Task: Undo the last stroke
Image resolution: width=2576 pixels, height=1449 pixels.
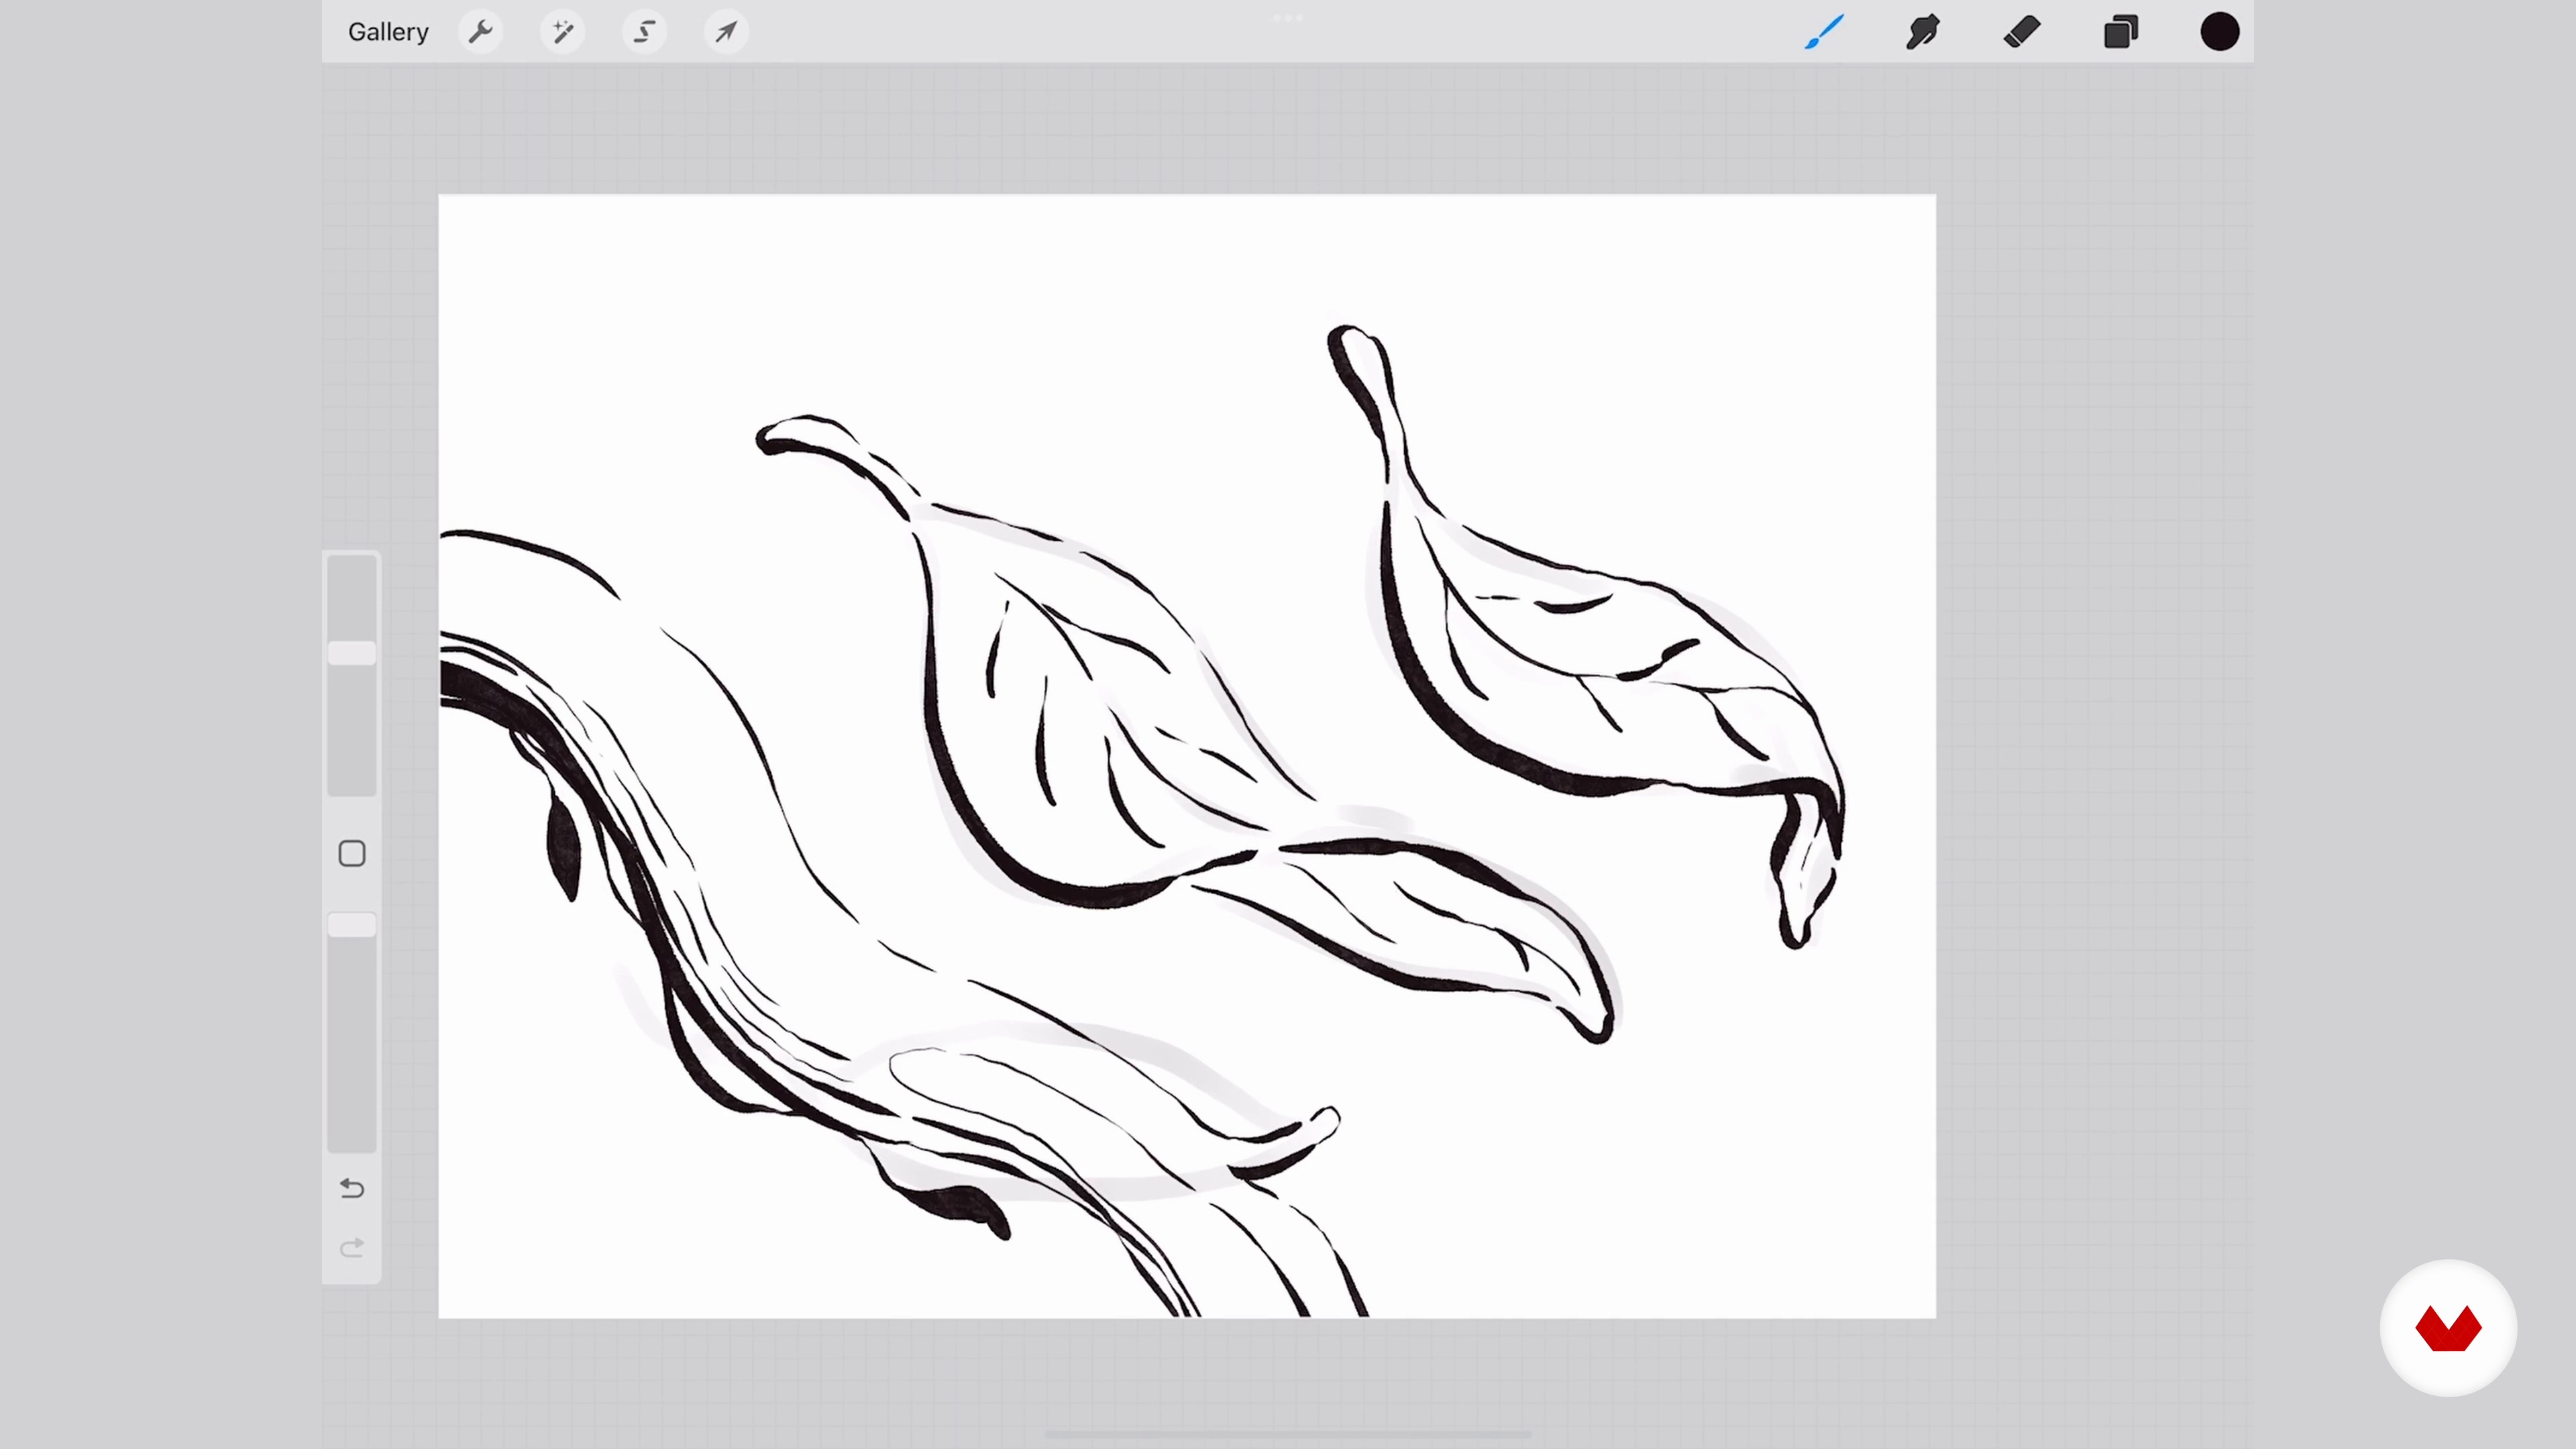Action: [x=352, y=1188]
